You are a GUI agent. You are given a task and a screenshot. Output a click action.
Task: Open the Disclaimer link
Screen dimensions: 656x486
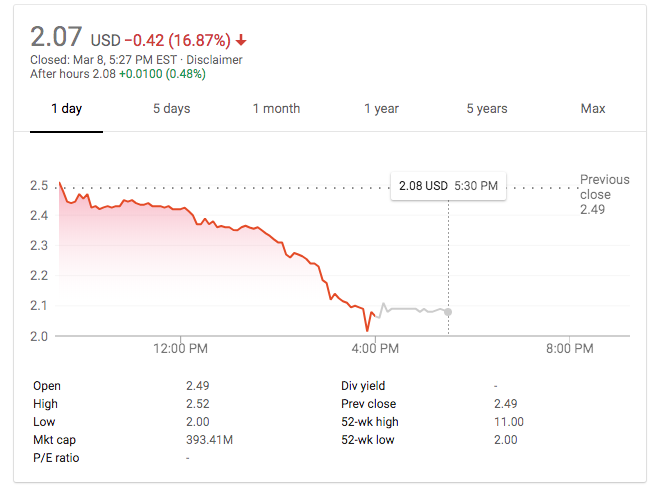coord(216,60)
